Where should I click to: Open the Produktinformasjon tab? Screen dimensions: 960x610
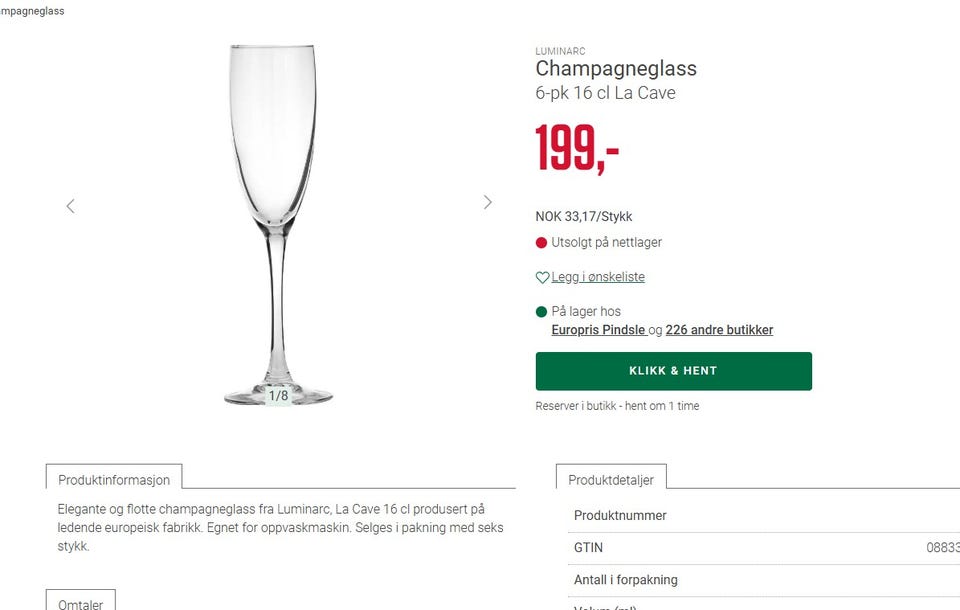[114, 479]
